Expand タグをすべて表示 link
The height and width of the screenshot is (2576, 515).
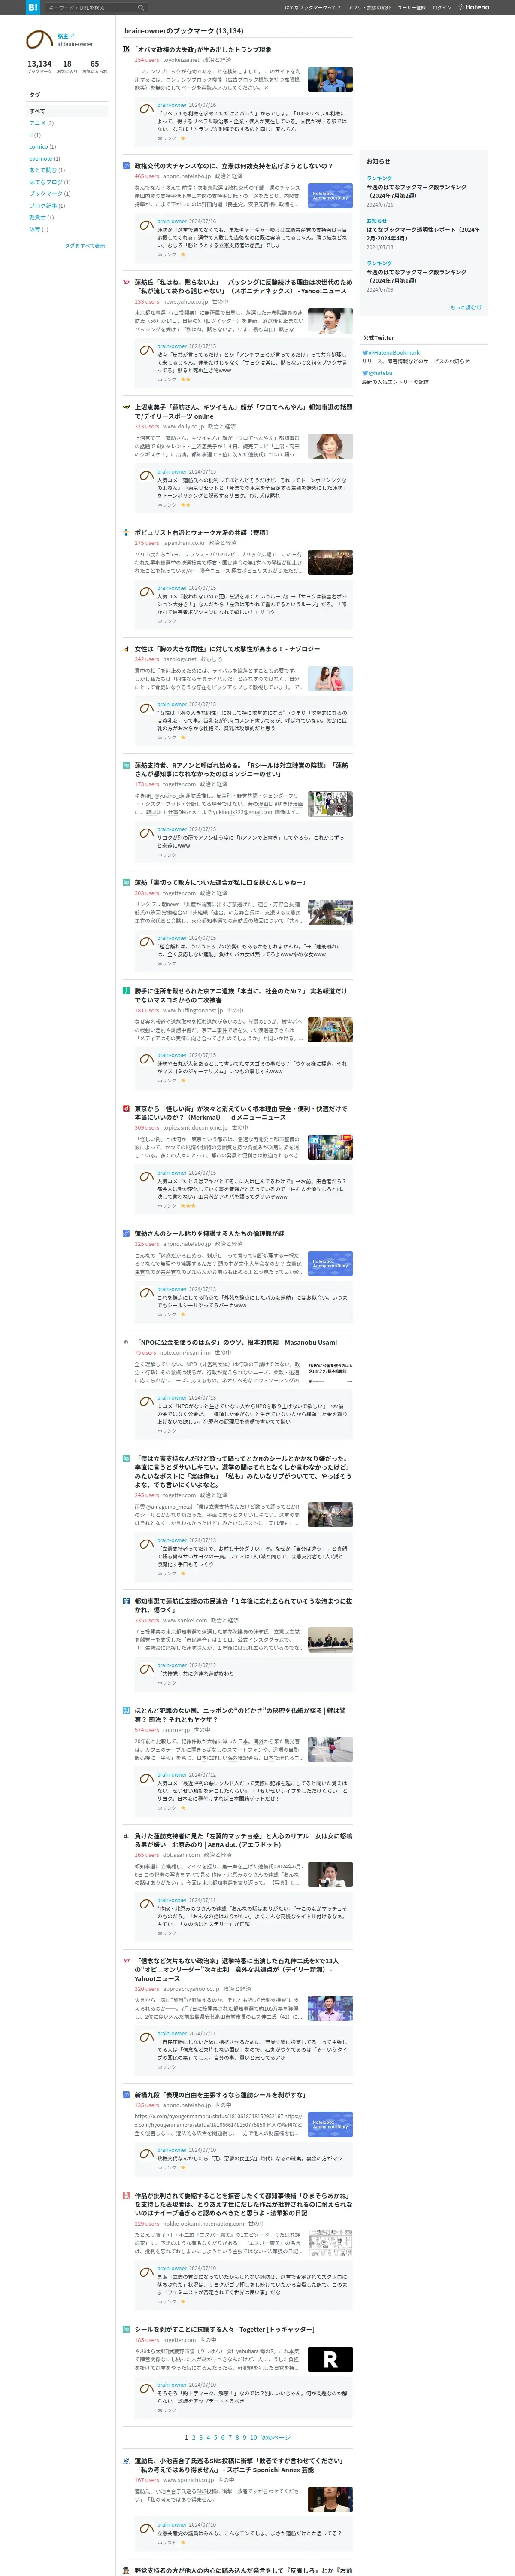[x=85, y=245]
